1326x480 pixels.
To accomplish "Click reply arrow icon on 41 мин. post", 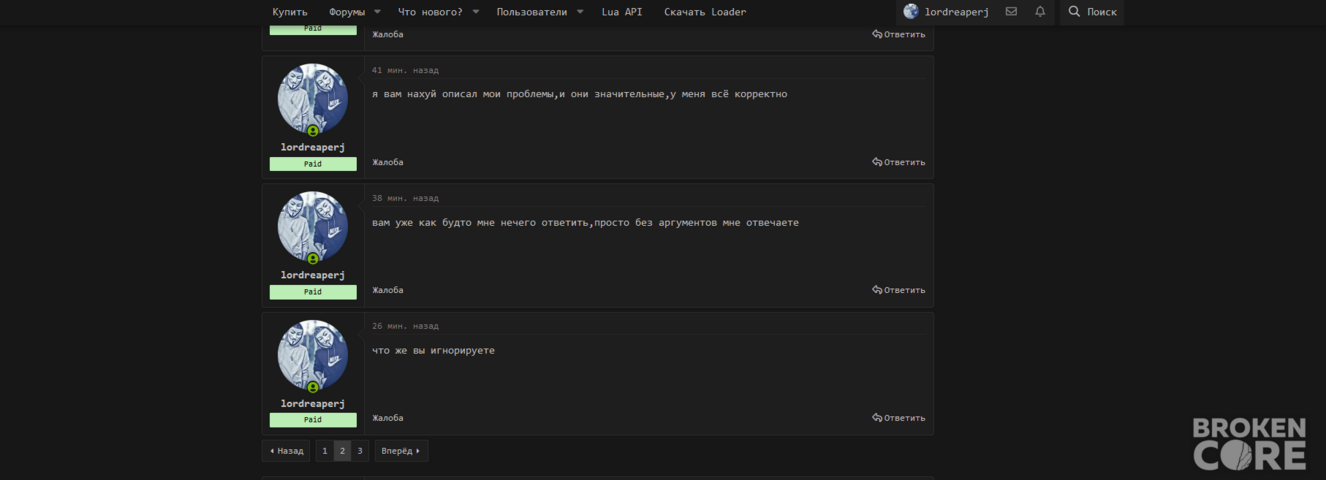I will [877, 162].
